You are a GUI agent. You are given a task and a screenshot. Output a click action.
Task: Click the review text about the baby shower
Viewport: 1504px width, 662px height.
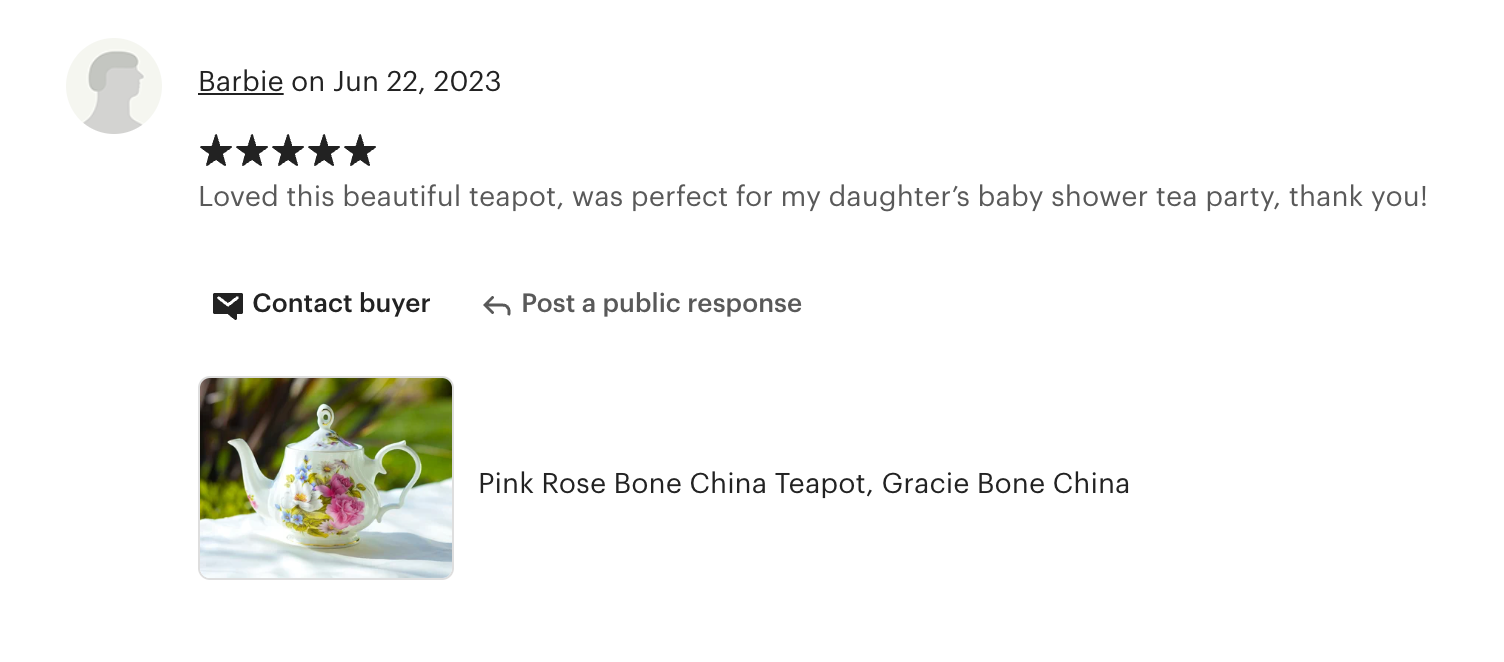coord(812,196)
